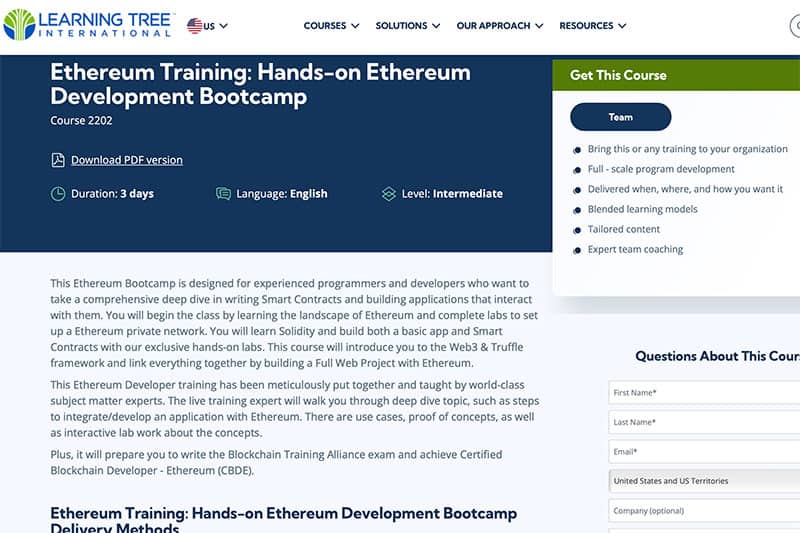Screen dimensions: 800x533
Task: Click the Team button
Action: tap(620, 117)
